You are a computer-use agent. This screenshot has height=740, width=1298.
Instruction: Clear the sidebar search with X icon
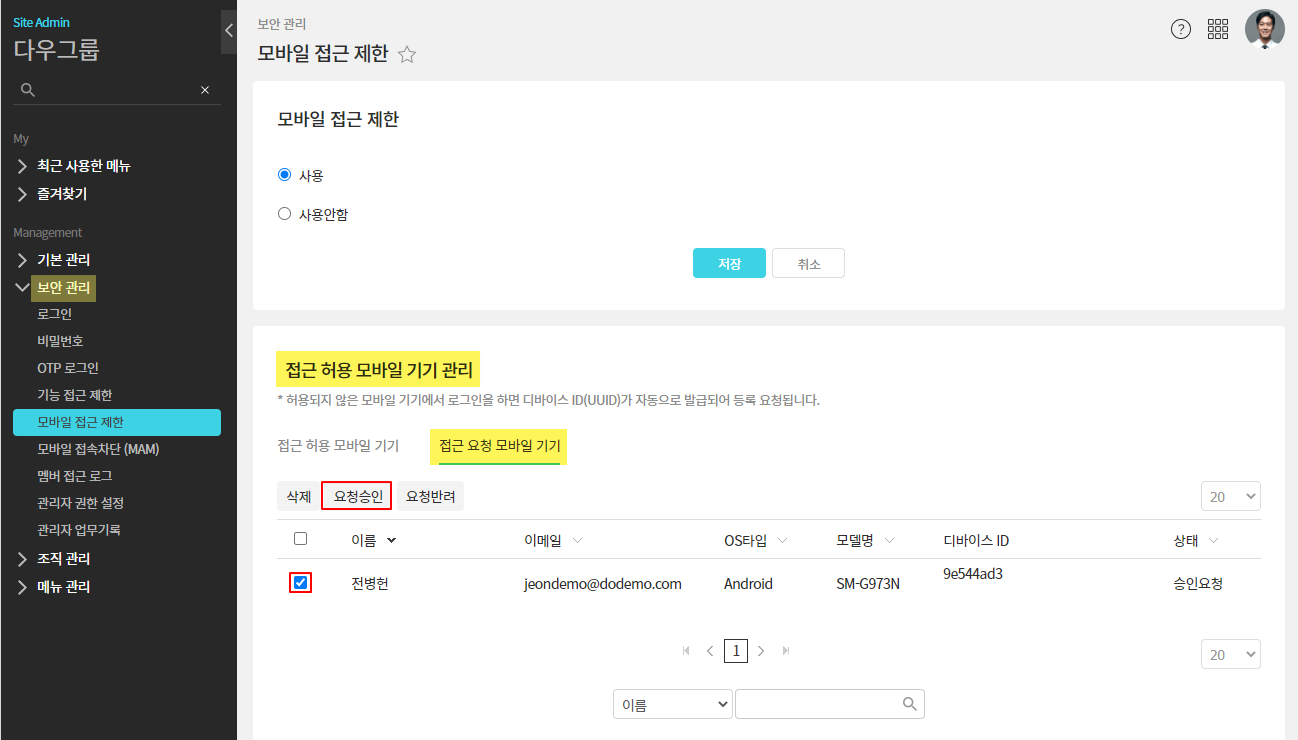point(205,90)
